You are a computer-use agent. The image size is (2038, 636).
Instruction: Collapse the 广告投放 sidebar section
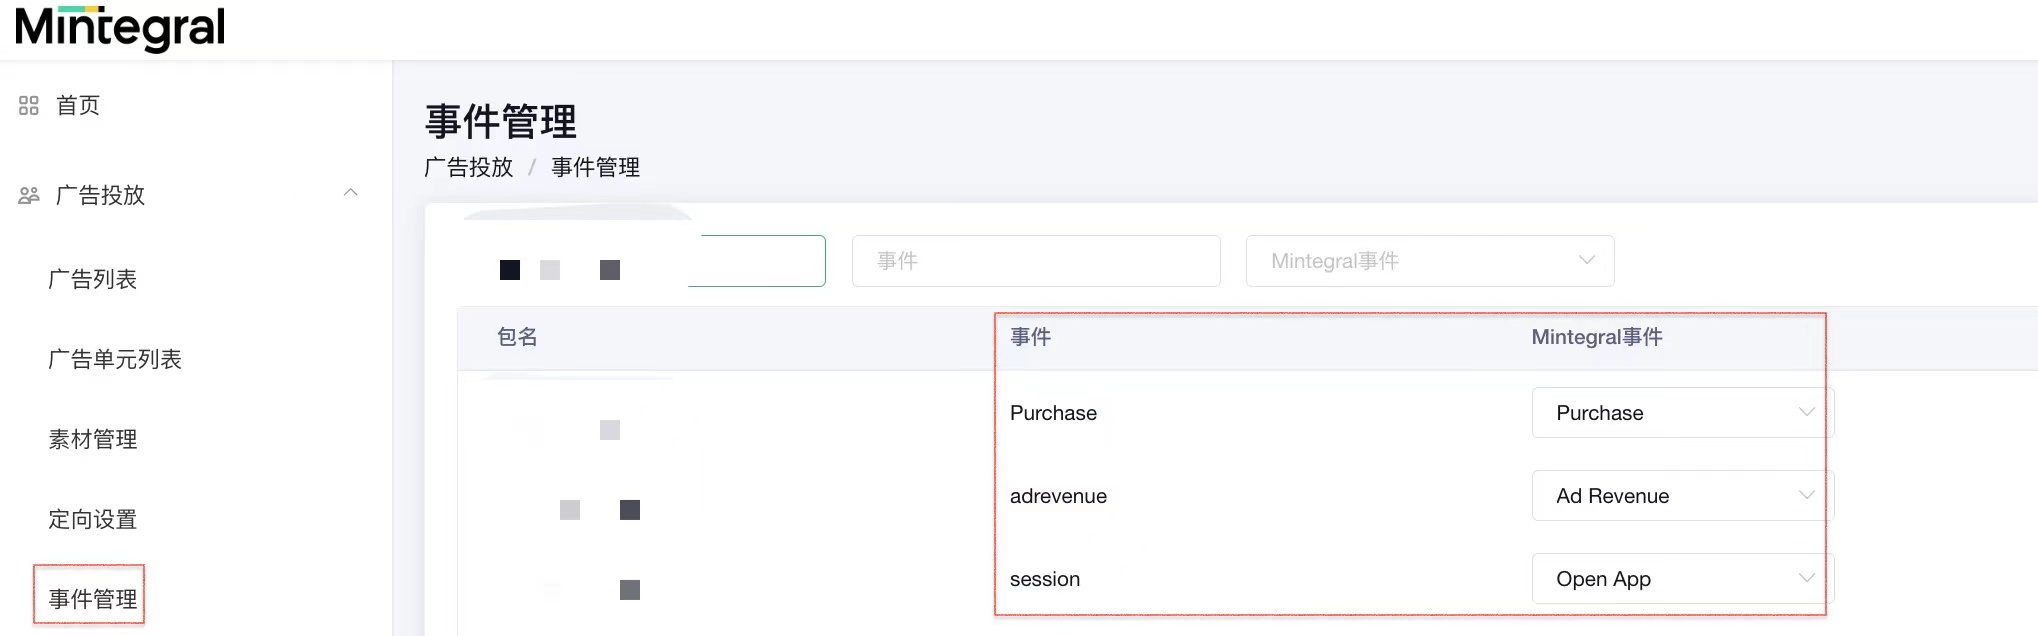[350, 192]
